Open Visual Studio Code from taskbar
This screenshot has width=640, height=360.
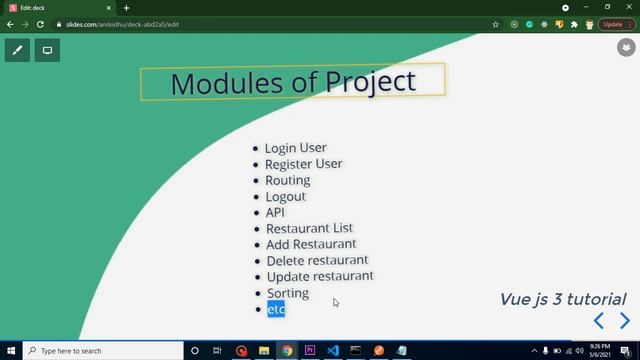(x=333, y=351)
